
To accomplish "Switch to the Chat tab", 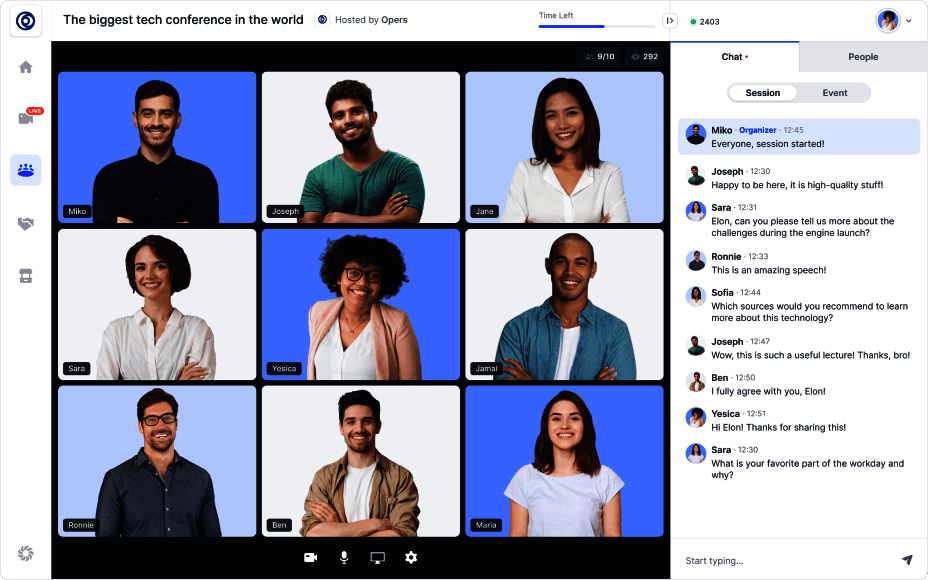I will click(734, 57).
